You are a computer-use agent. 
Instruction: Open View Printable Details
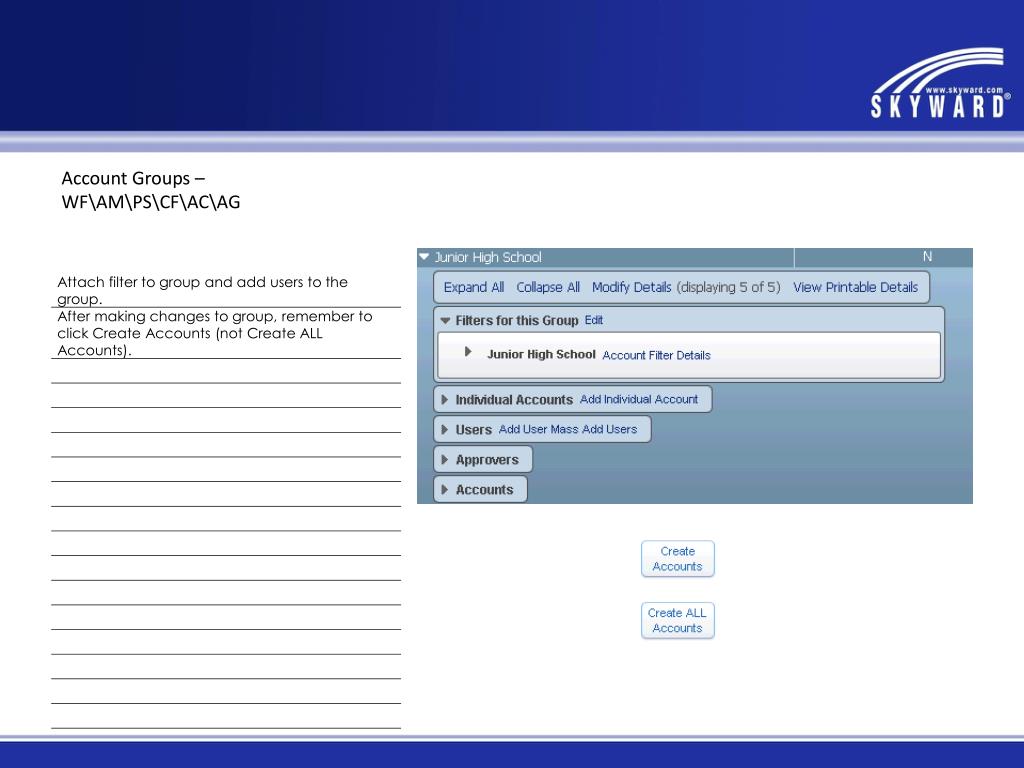tap(856, 287)
